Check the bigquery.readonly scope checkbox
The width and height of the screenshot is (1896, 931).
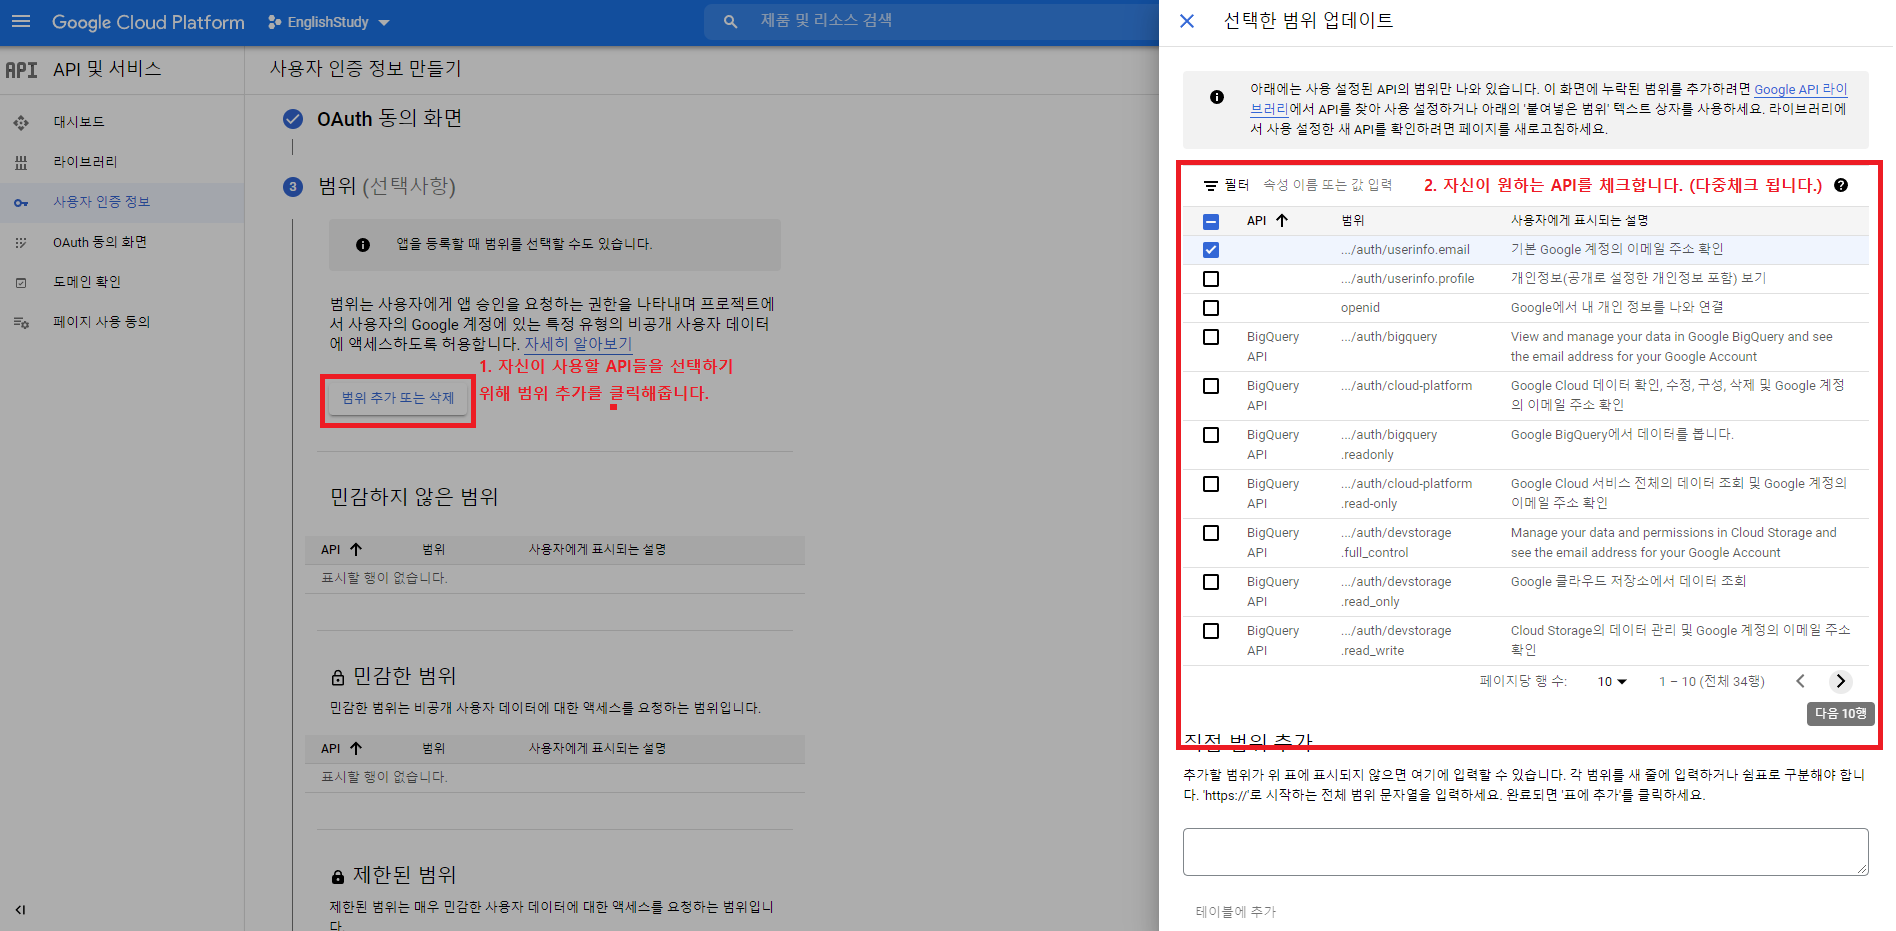pos(1211,435)
